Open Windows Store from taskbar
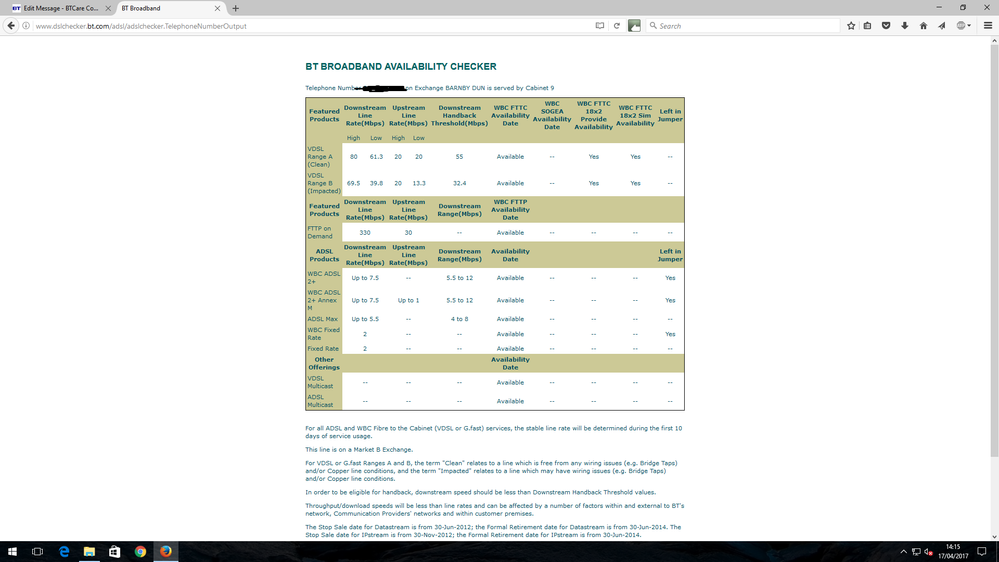The height and width of the screenshot is (562, 999). click(115, 551)
